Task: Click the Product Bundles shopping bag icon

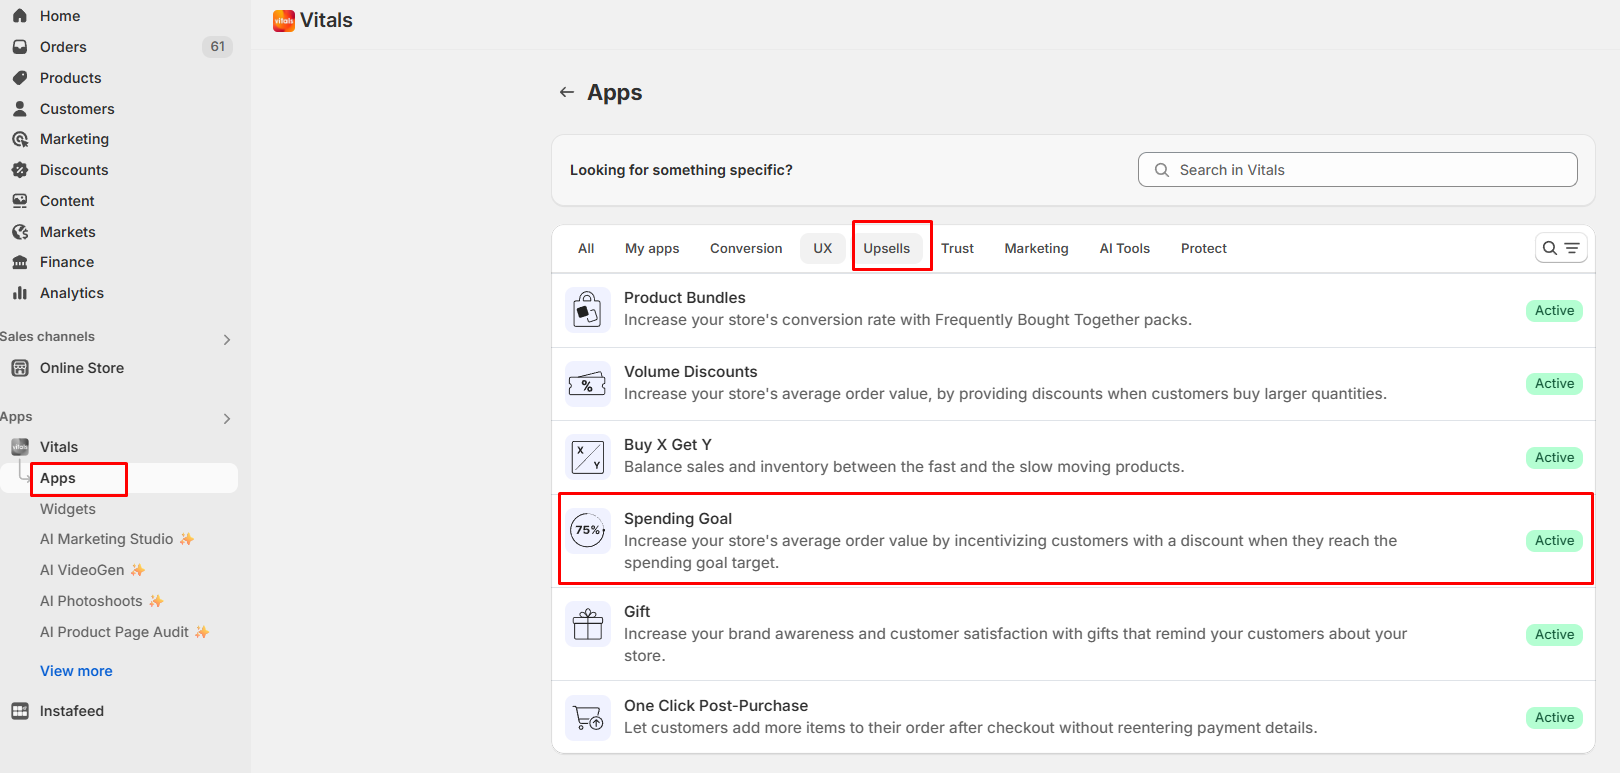Action: point(588,310)
